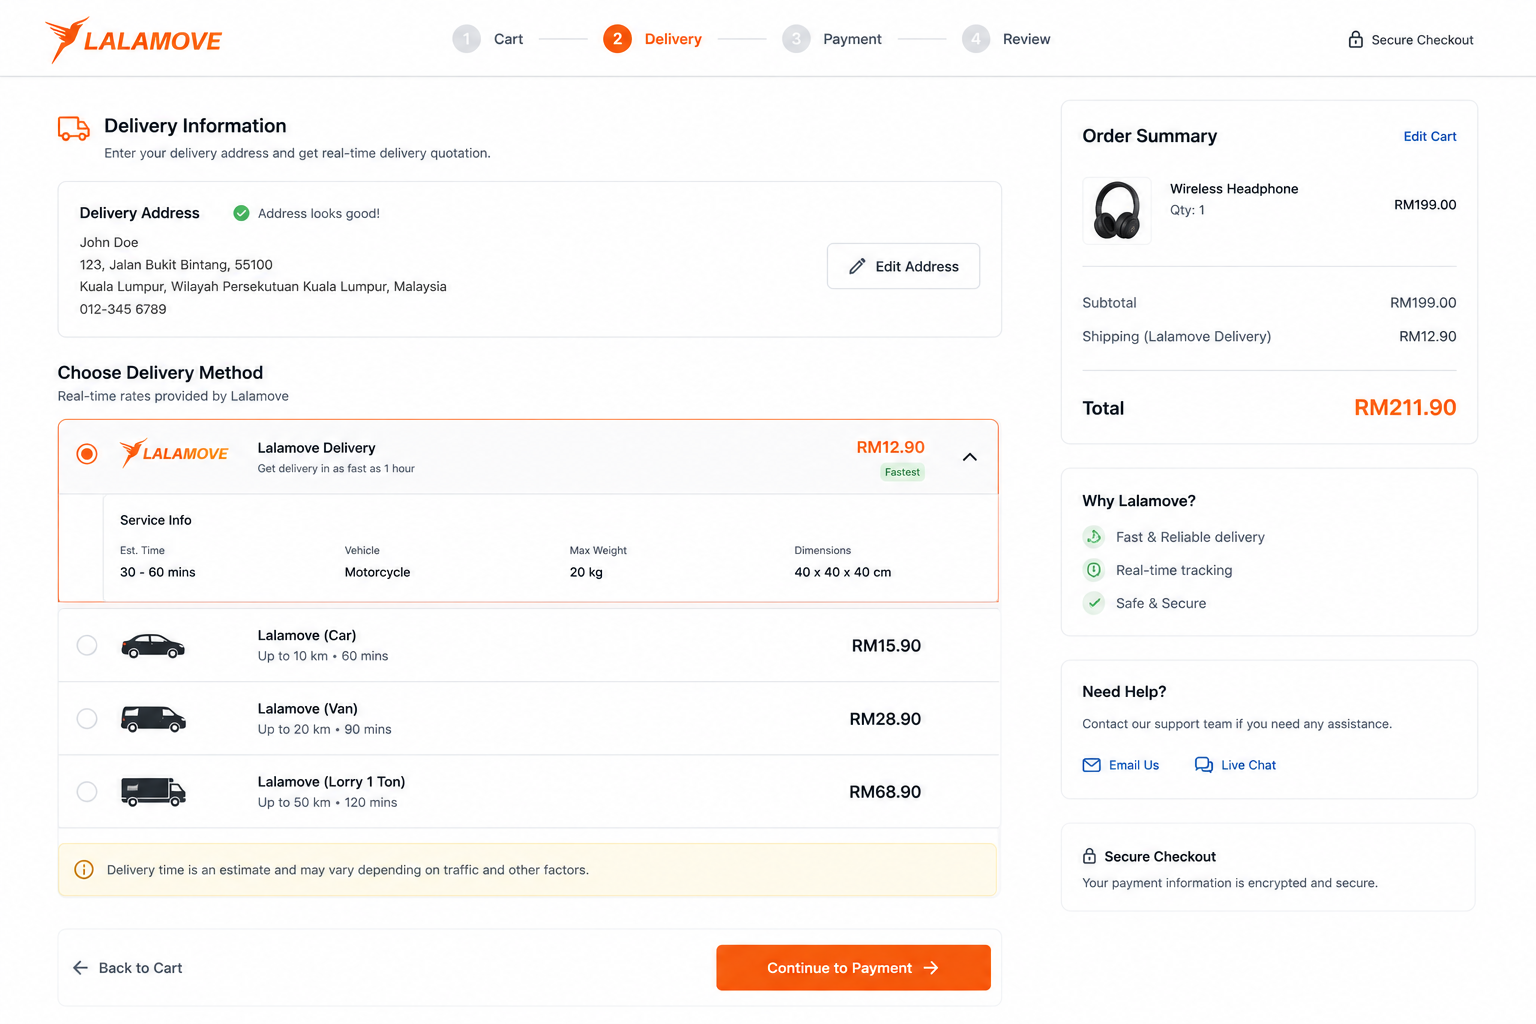Click the Up to 10 km • 60 mins text
The height and width of the screenshot is (1024, 1536).
point(323,656)
